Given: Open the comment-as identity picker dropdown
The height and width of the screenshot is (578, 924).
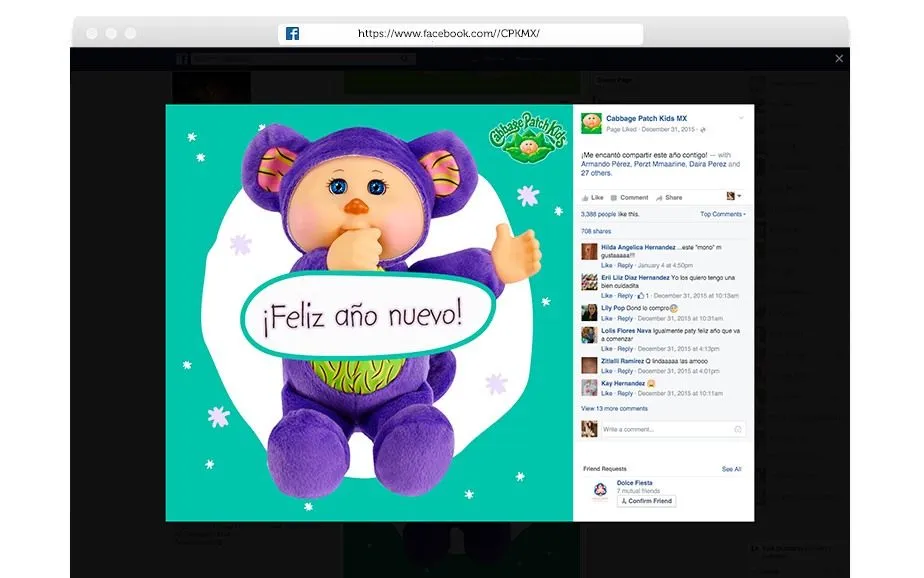Looking at the screenshot, I should [x=734, y=196].
